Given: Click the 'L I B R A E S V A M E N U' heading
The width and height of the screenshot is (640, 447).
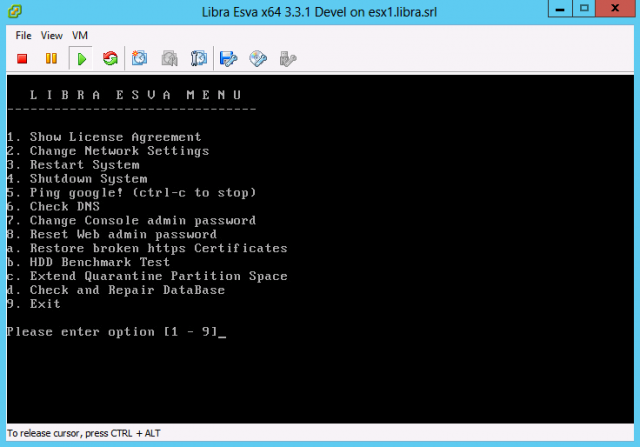Looking at the screenshot, I should (136, 95).
